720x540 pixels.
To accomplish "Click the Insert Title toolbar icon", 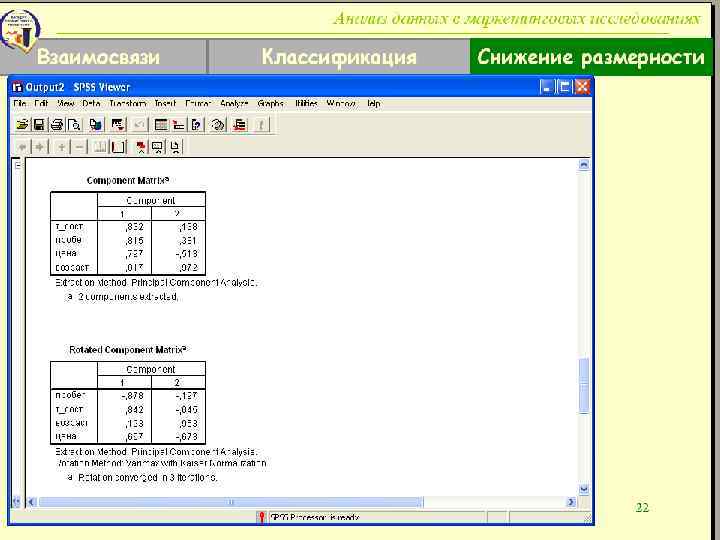I will 158,147.
